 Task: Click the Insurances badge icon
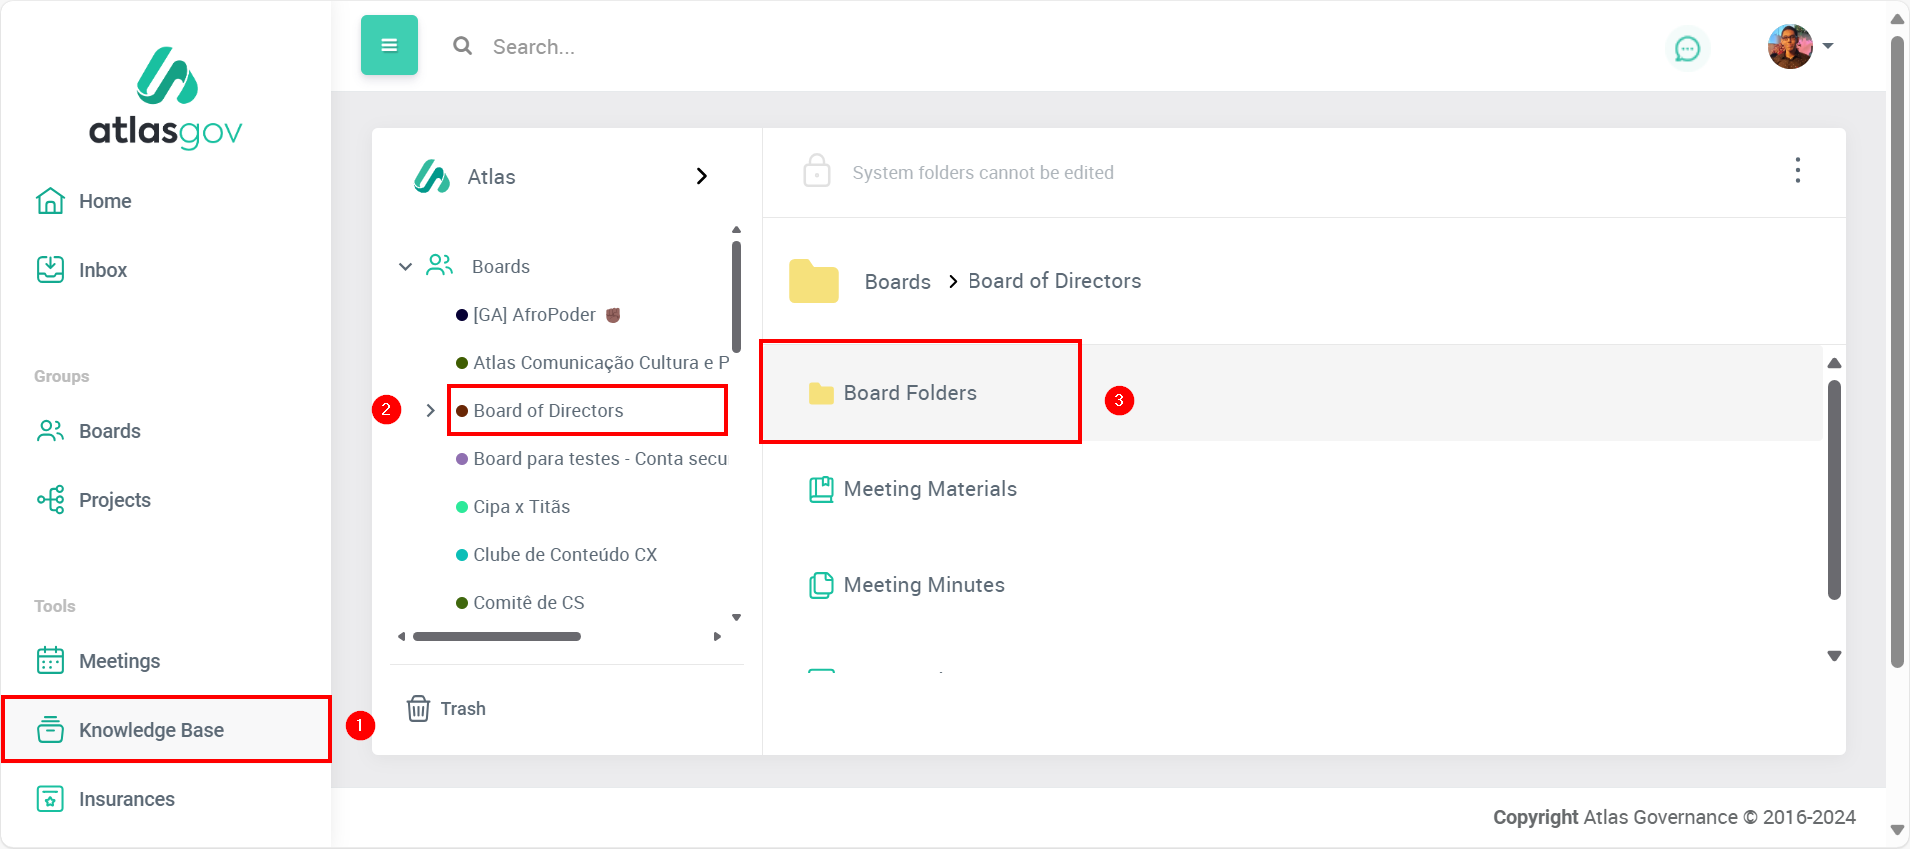[x=50, y=799]
